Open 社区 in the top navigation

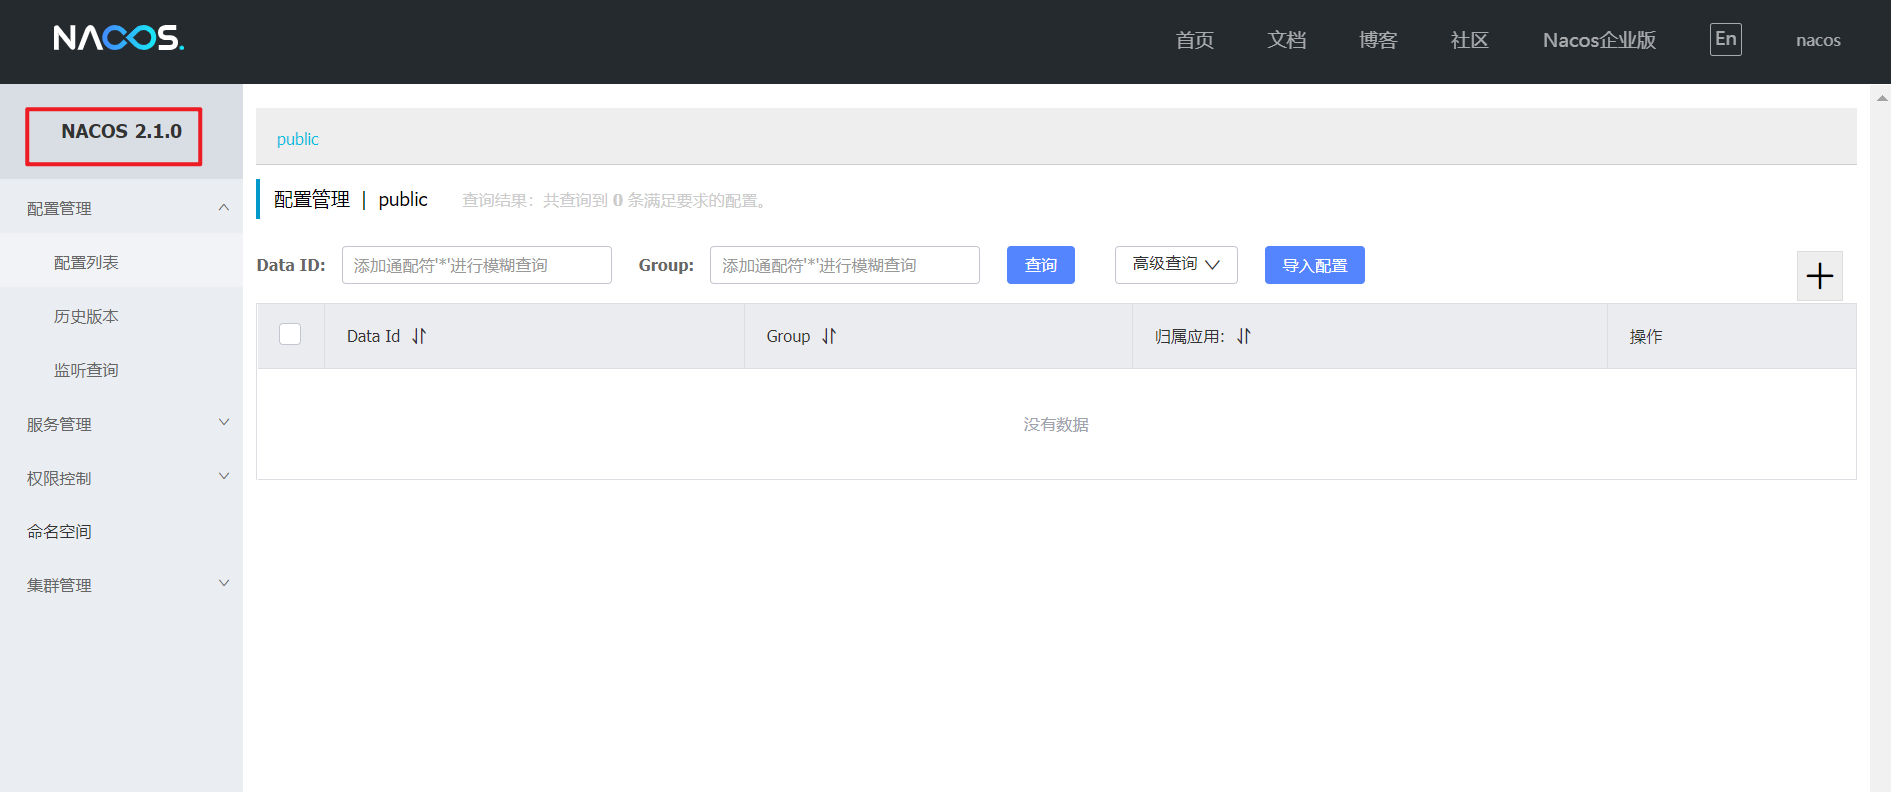(1470, 40)
